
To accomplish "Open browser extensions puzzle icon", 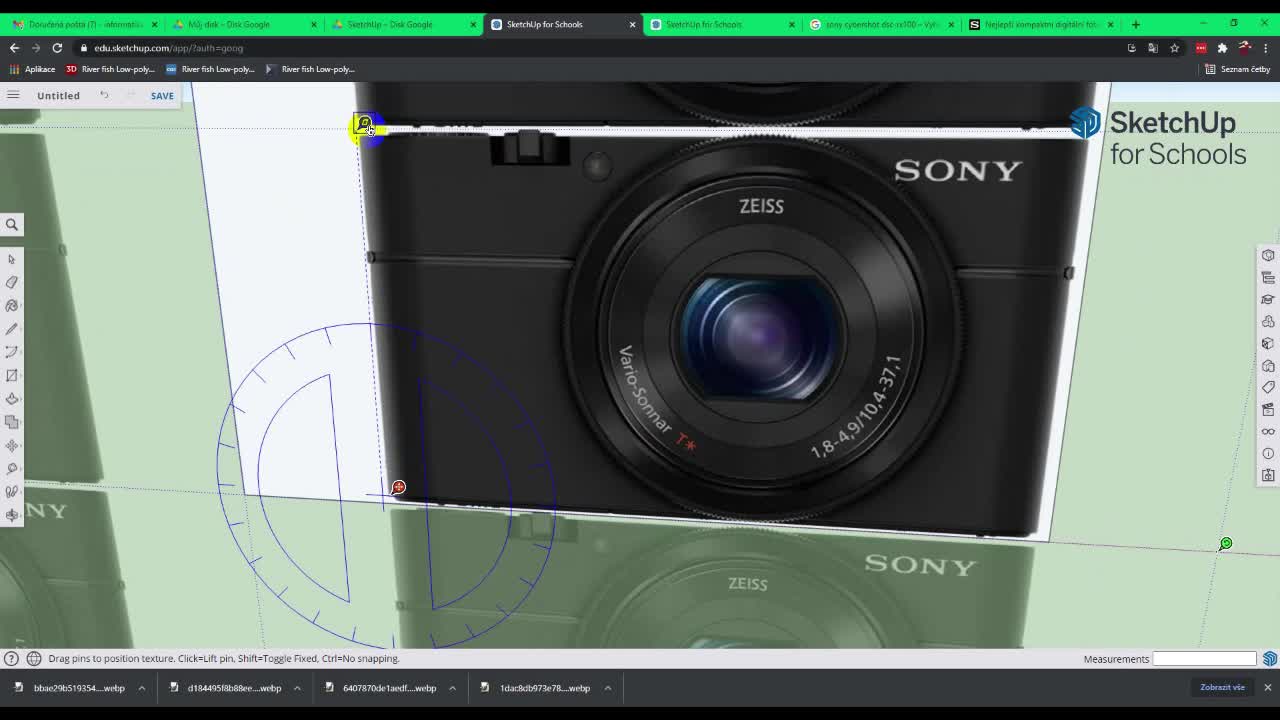I will pyautogui.click(x=1222, y=48).
